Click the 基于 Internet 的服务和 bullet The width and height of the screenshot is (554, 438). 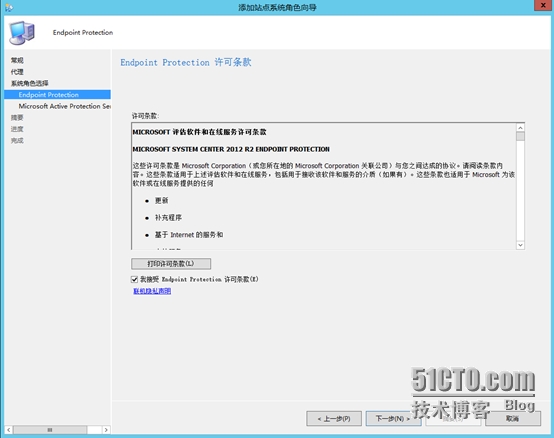point(189,235)
